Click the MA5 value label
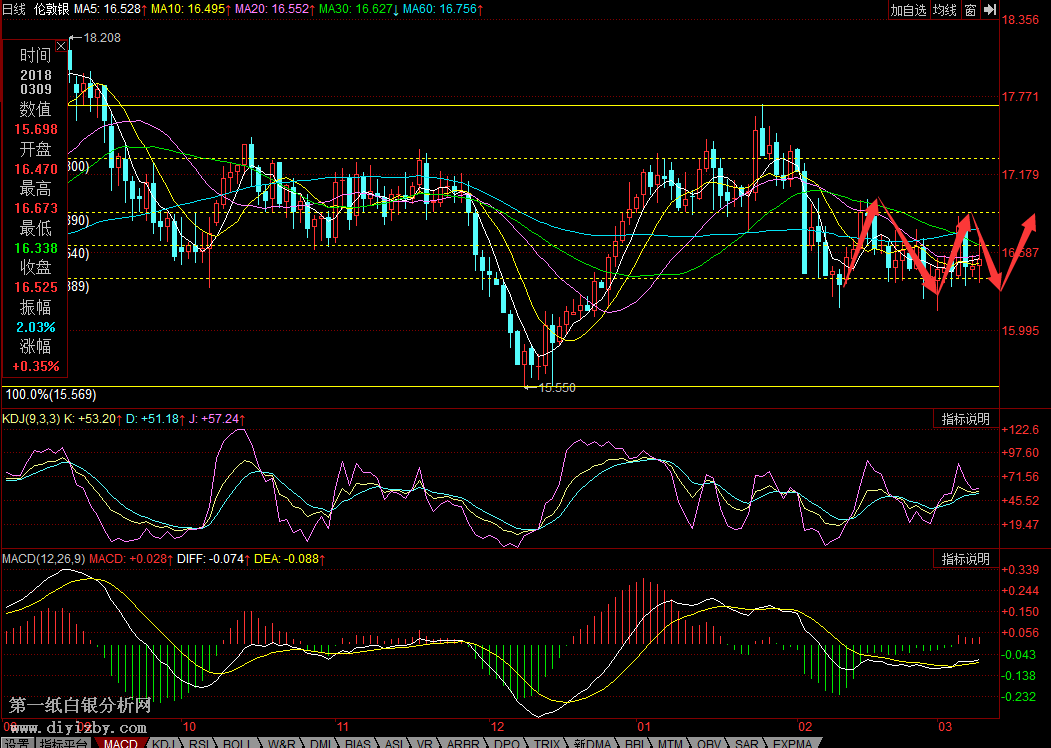 tap(109, 9)
